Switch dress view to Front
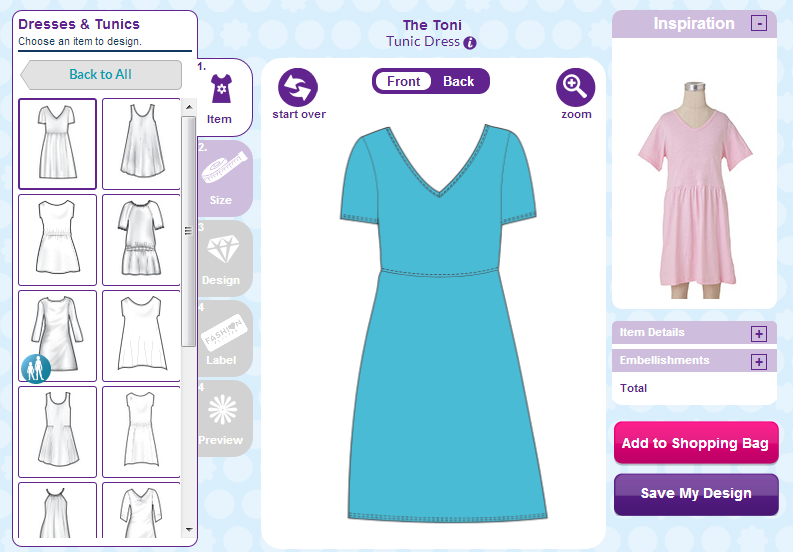 (x=404, y=81)
